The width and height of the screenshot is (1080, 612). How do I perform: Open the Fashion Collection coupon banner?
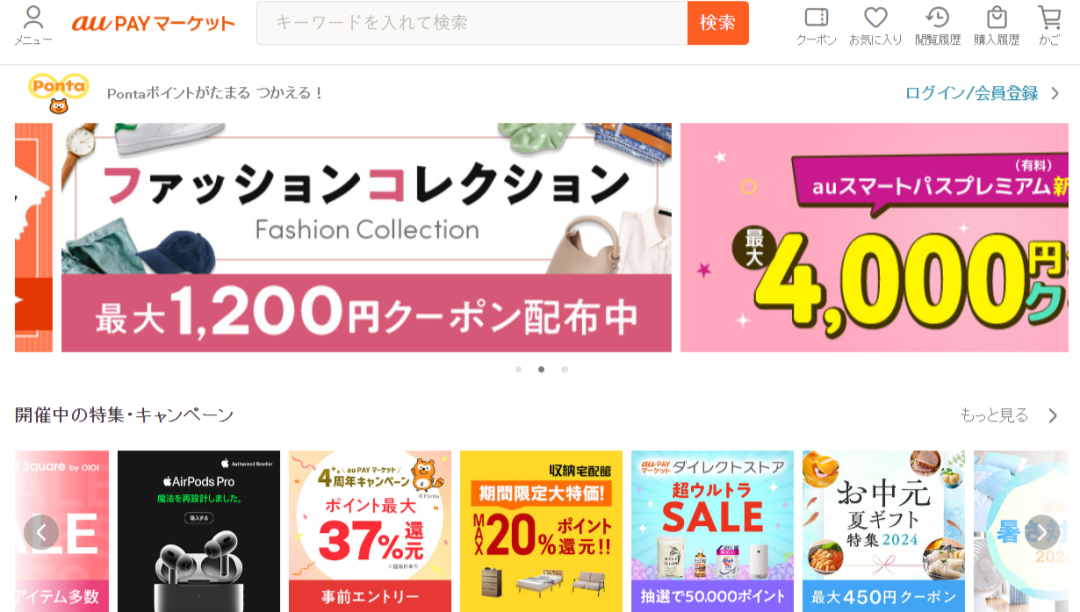tap(366, 238)
